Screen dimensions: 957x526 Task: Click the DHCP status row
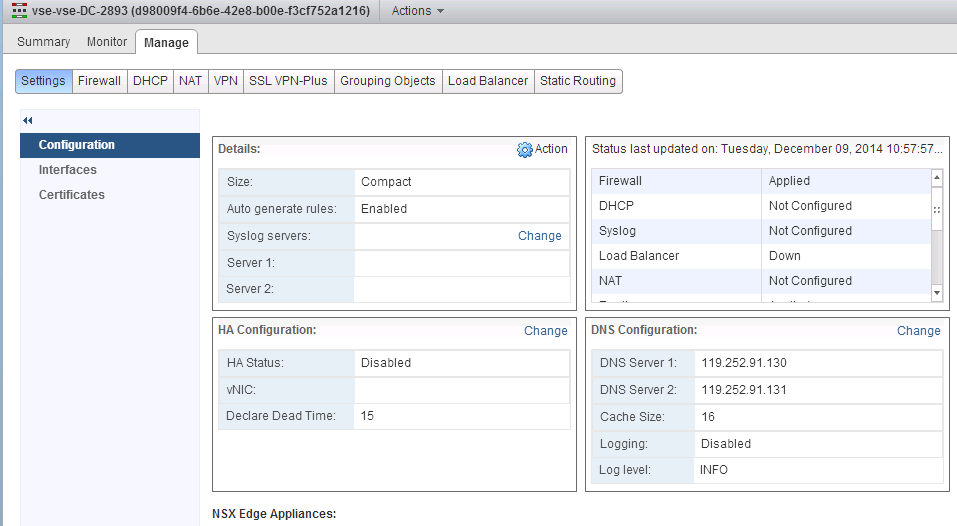pos(761,206)
